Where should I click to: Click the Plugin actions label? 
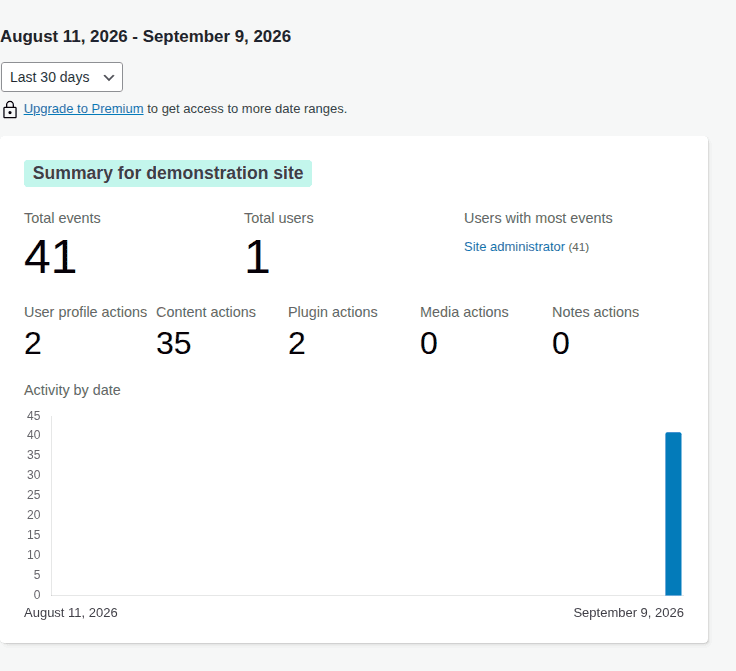coord(333,312)
